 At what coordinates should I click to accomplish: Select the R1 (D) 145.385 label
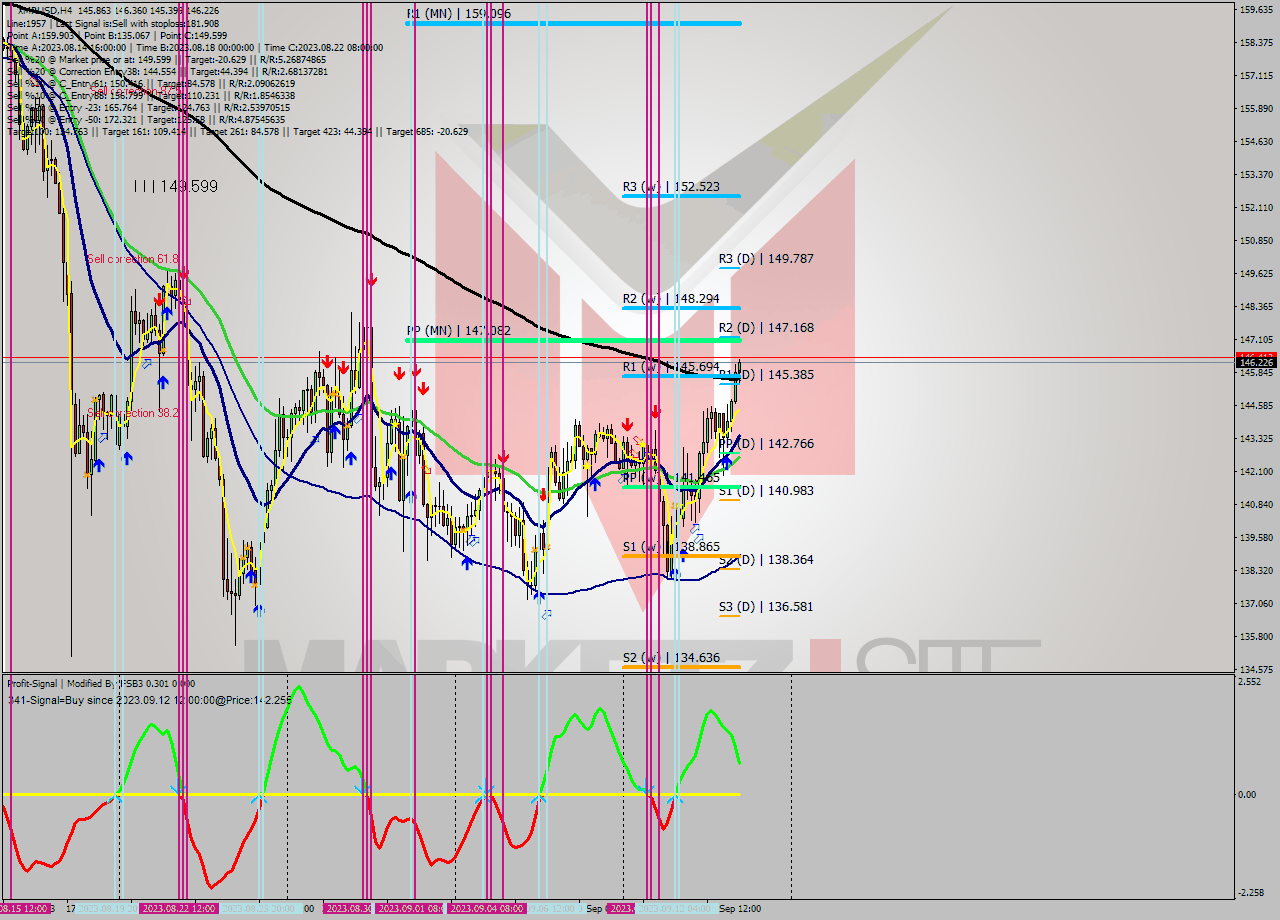pos(766,375)
